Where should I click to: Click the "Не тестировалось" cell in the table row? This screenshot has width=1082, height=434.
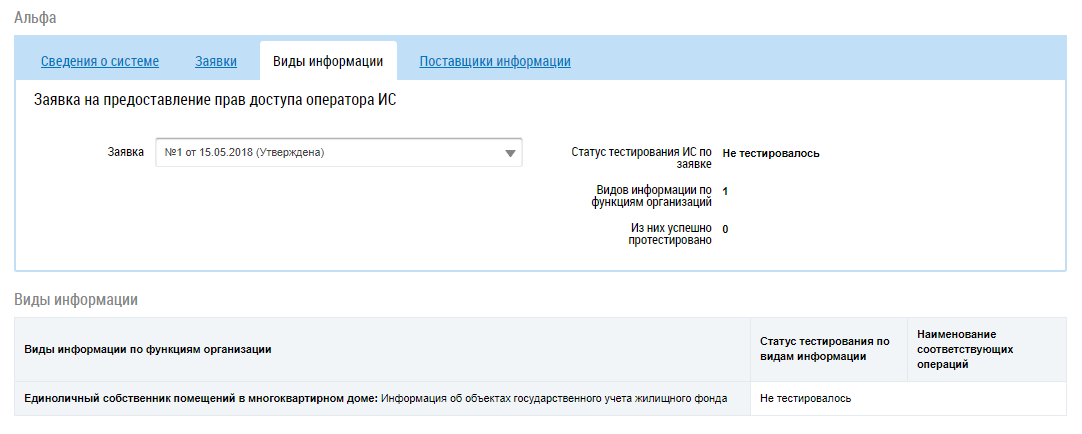tap(805, 398)
